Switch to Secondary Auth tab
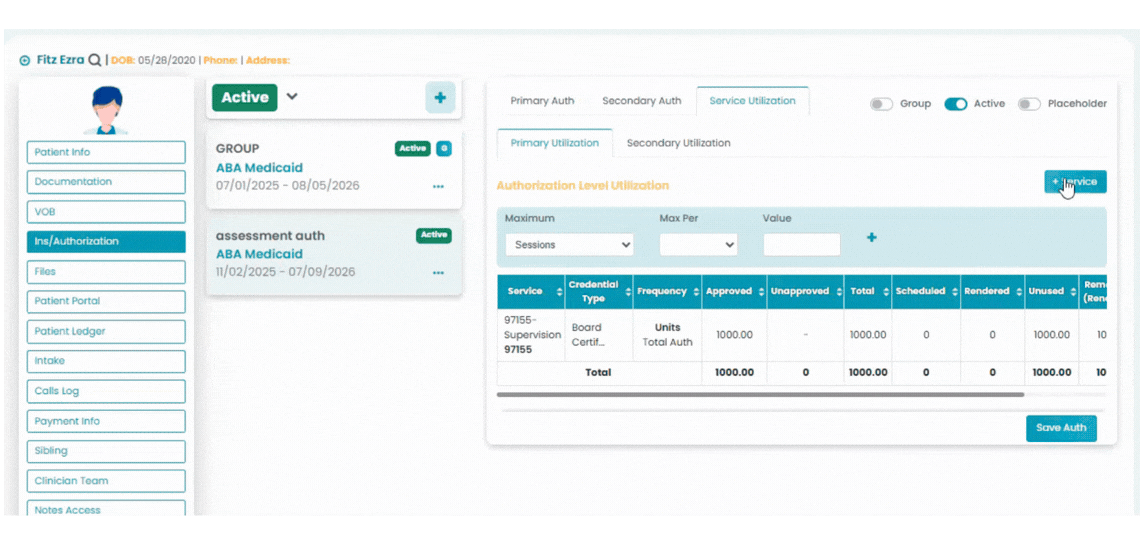 click(x=641, y=101)
